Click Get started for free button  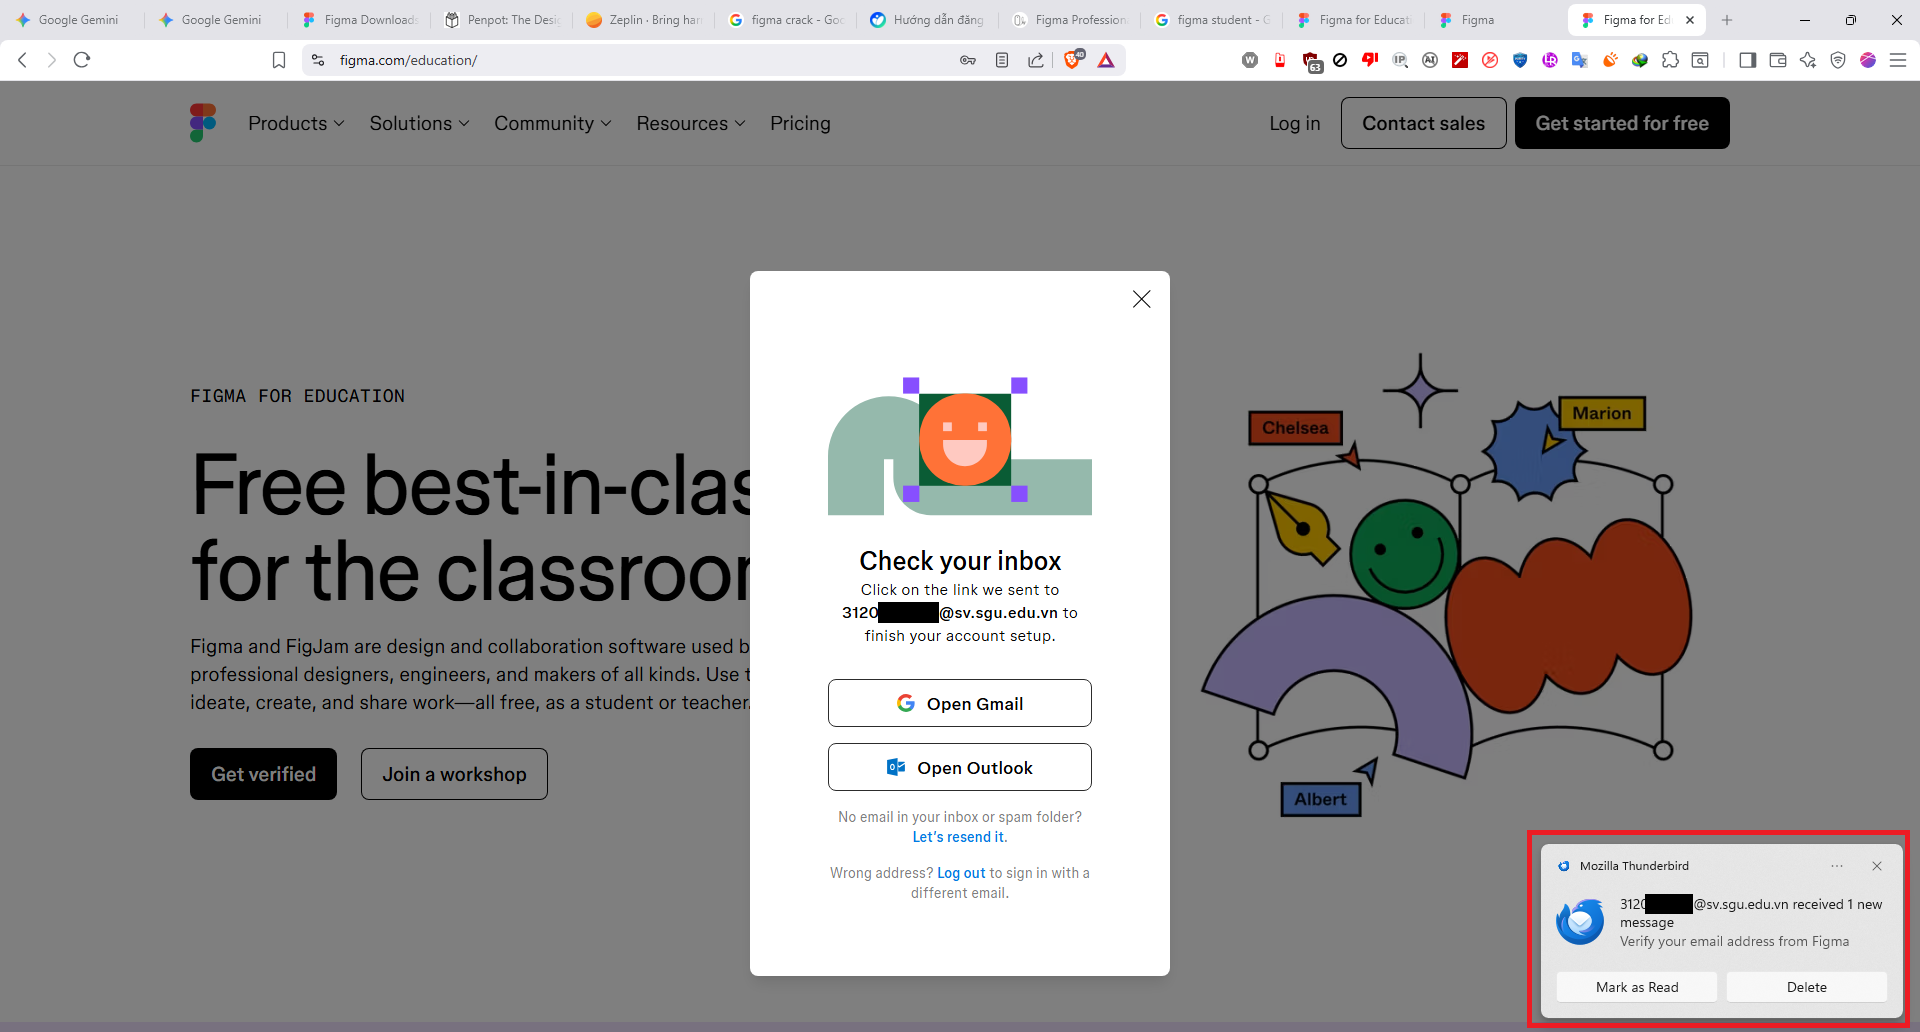point(1622,123)
